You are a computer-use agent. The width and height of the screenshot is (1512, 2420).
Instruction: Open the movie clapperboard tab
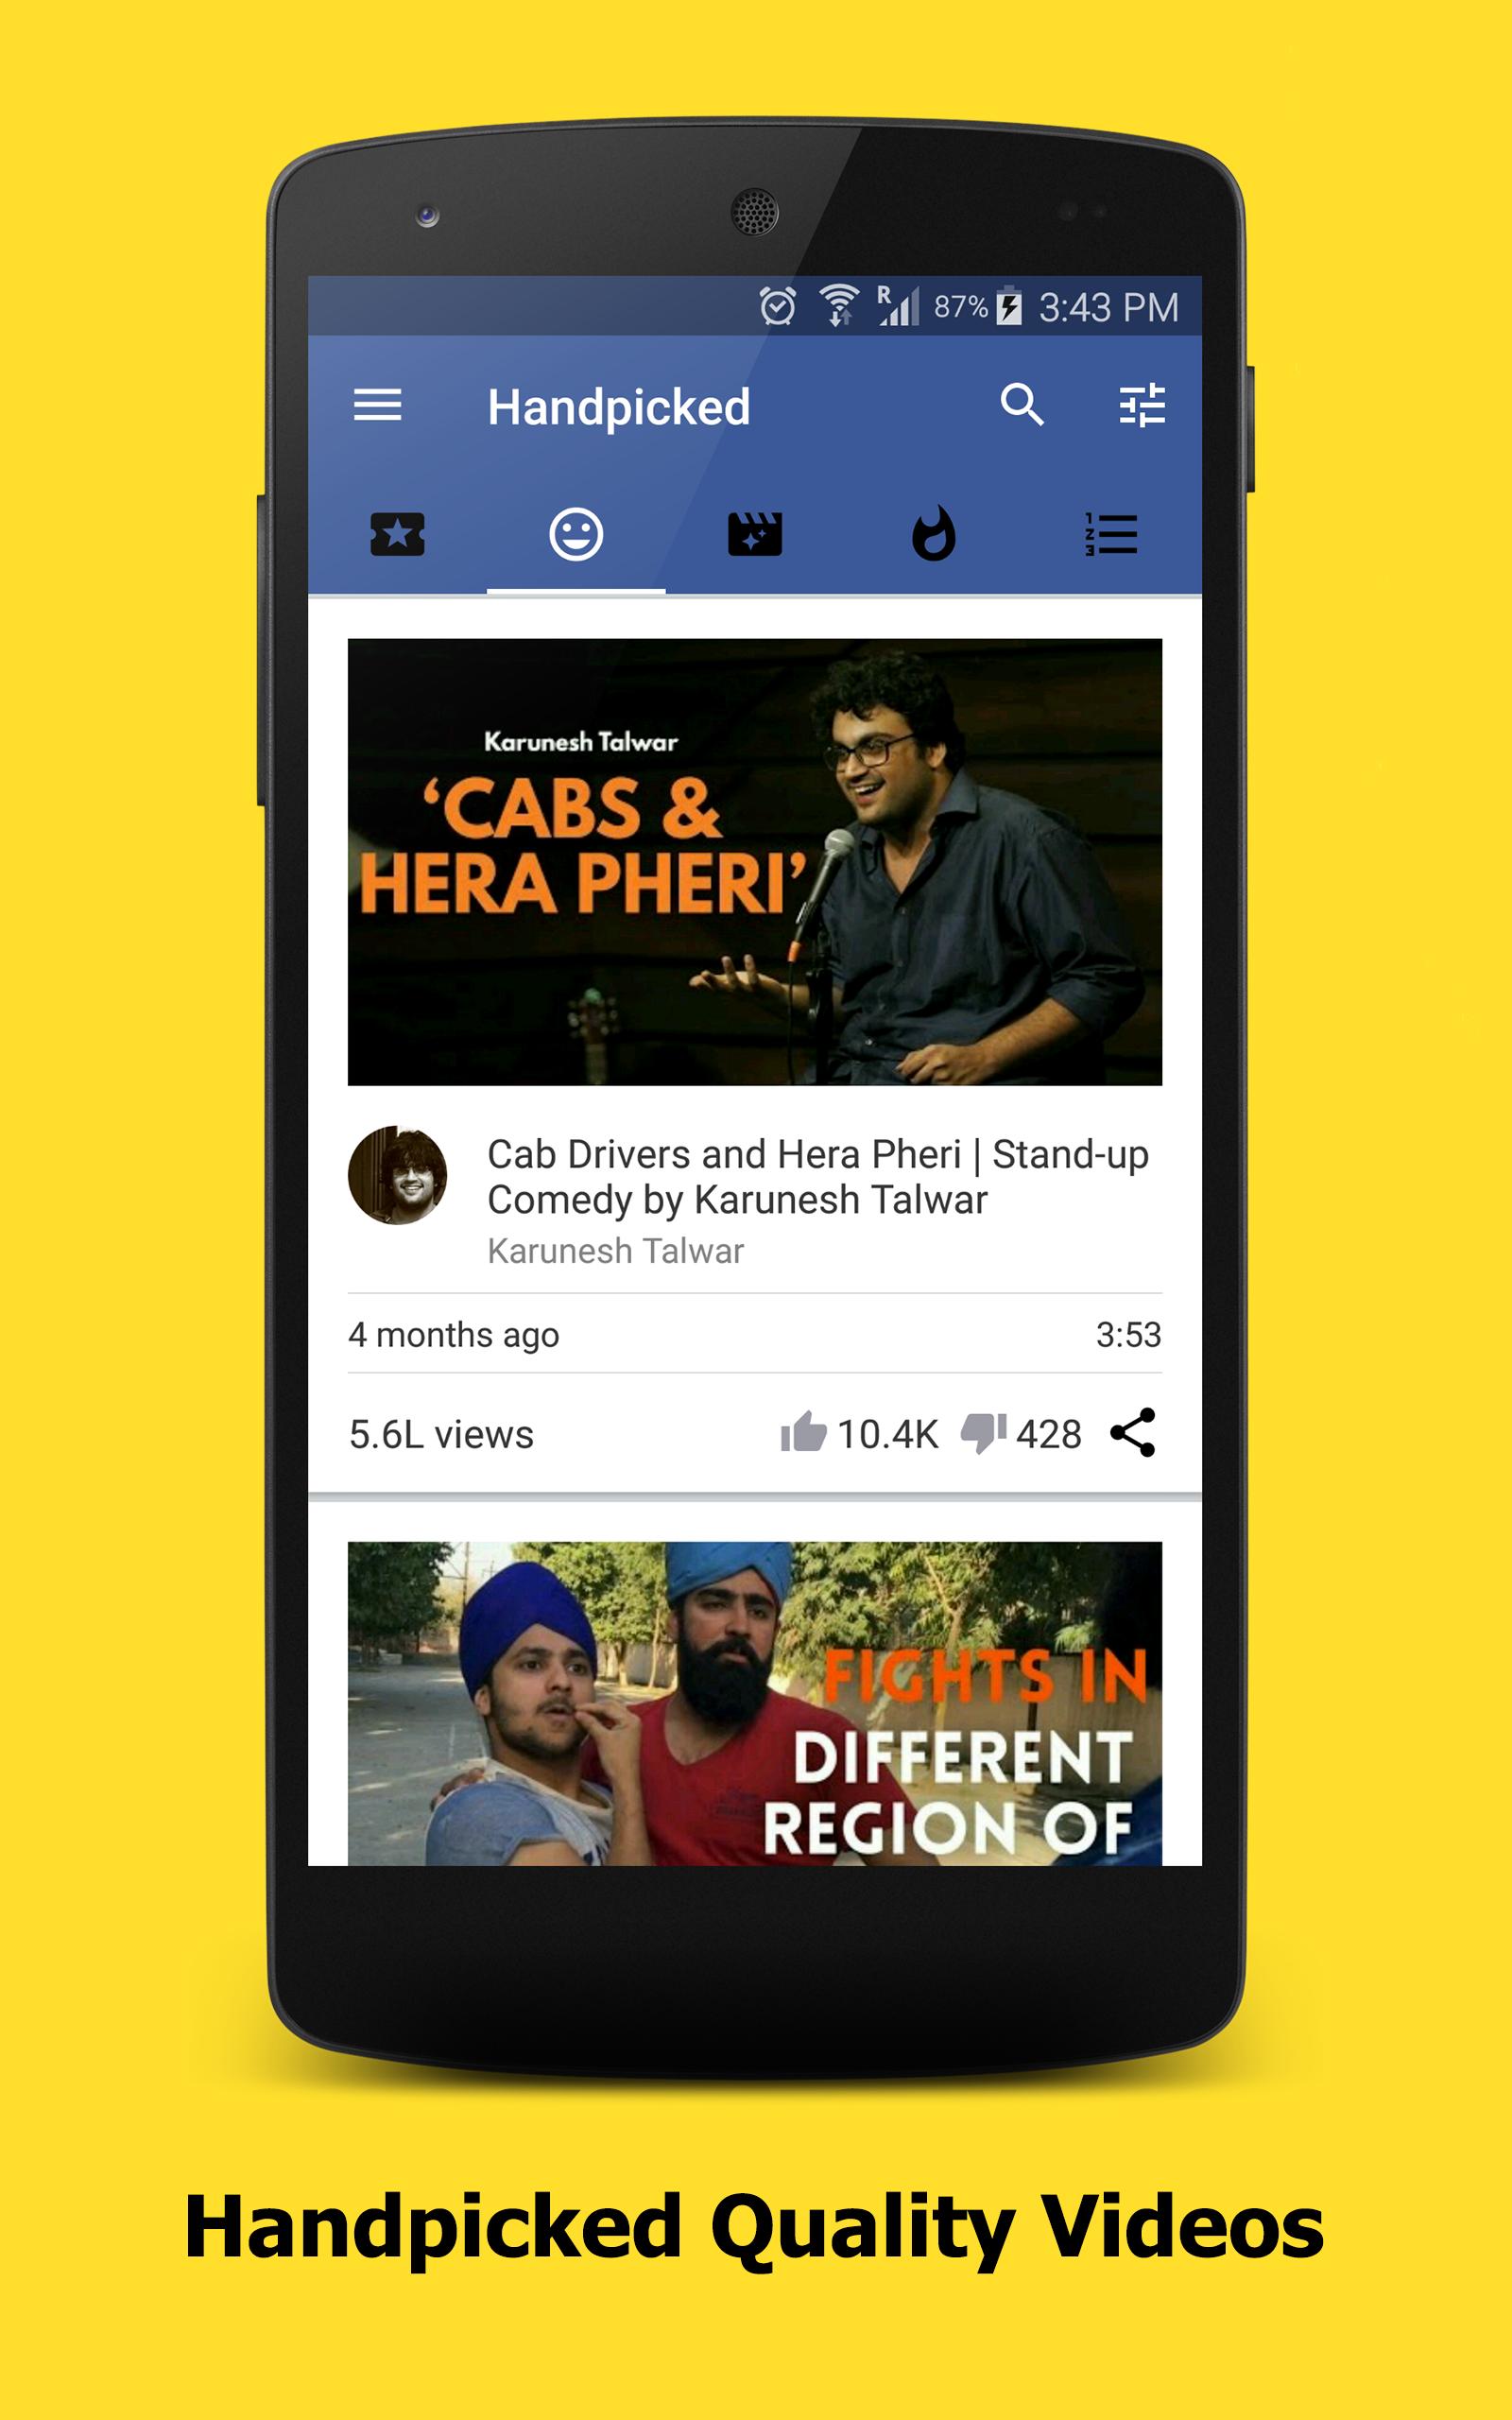(755, 534)
